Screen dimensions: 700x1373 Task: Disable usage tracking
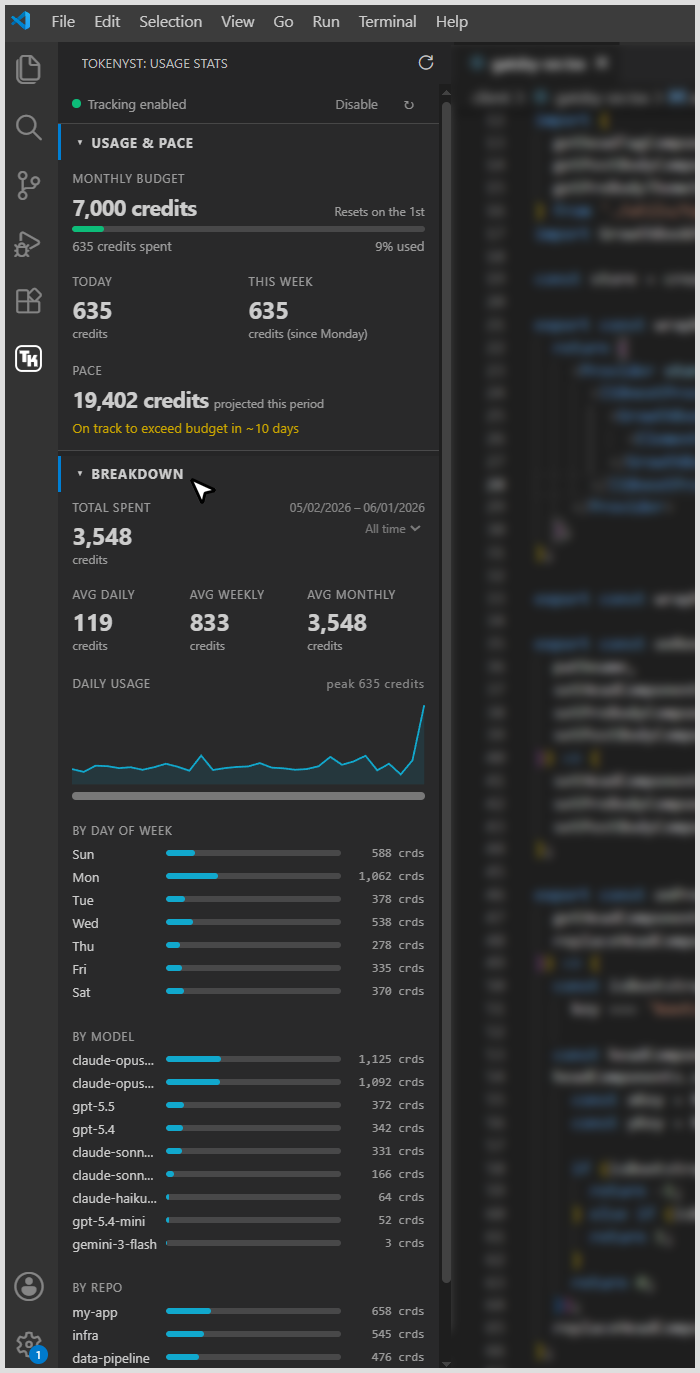point(357,104)
